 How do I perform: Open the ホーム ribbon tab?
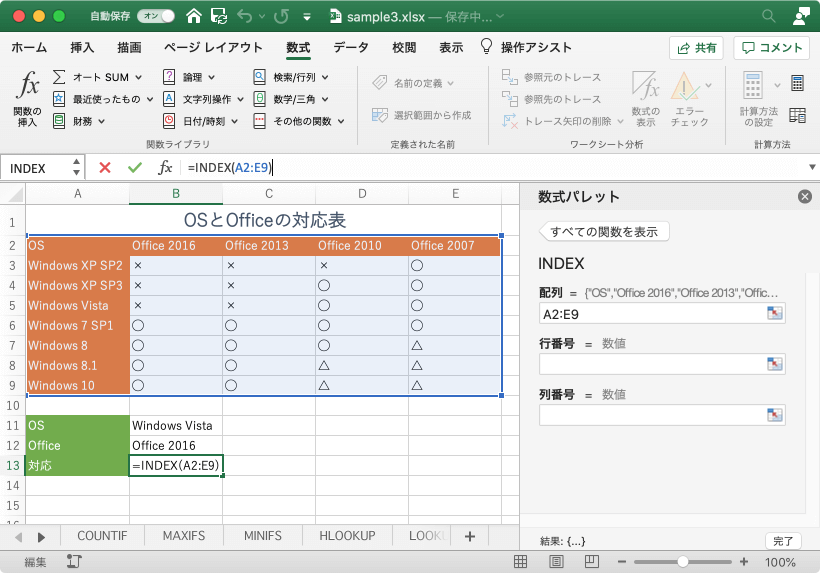tap(29, 48)
